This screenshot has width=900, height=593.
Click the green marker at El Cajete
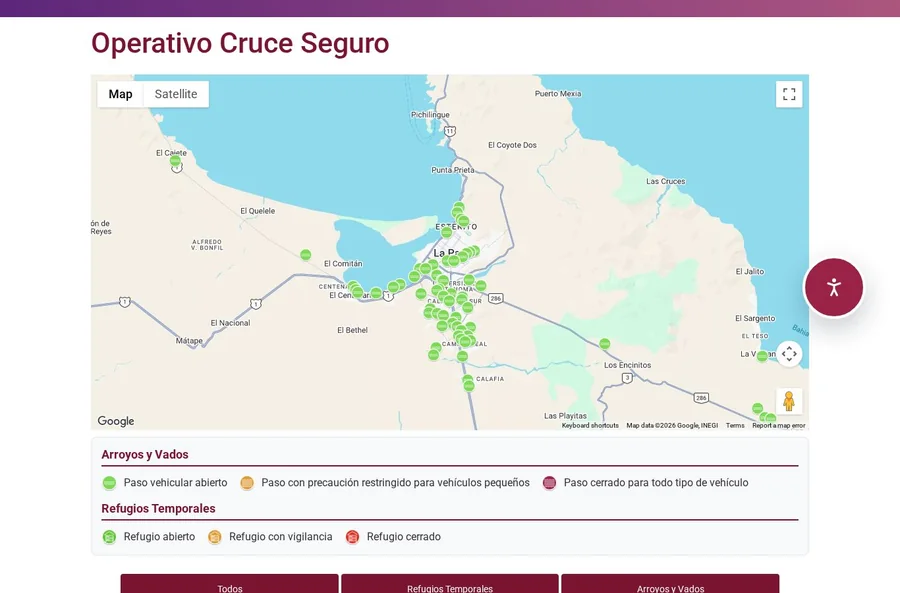(x=176, y=161)
